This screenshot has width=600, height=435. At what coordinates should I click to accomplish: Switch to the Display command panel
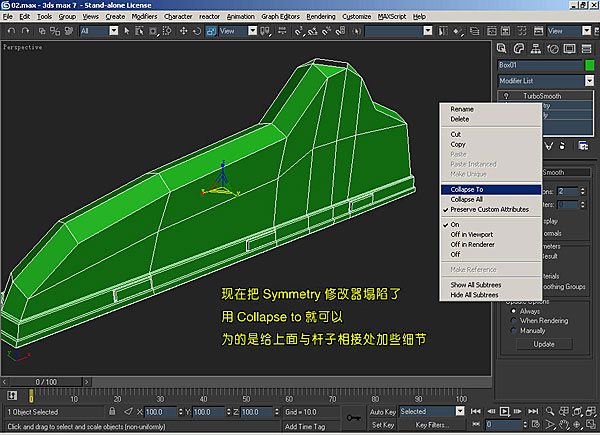pyautogui.click(x=569, y=49)
